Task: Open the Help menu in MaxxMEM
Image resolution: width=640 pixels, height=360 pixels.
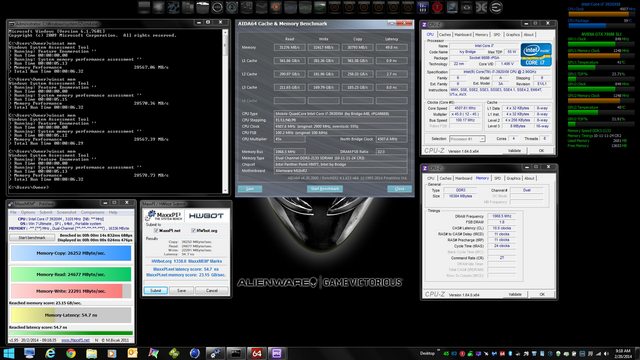Action: [113, 212]
